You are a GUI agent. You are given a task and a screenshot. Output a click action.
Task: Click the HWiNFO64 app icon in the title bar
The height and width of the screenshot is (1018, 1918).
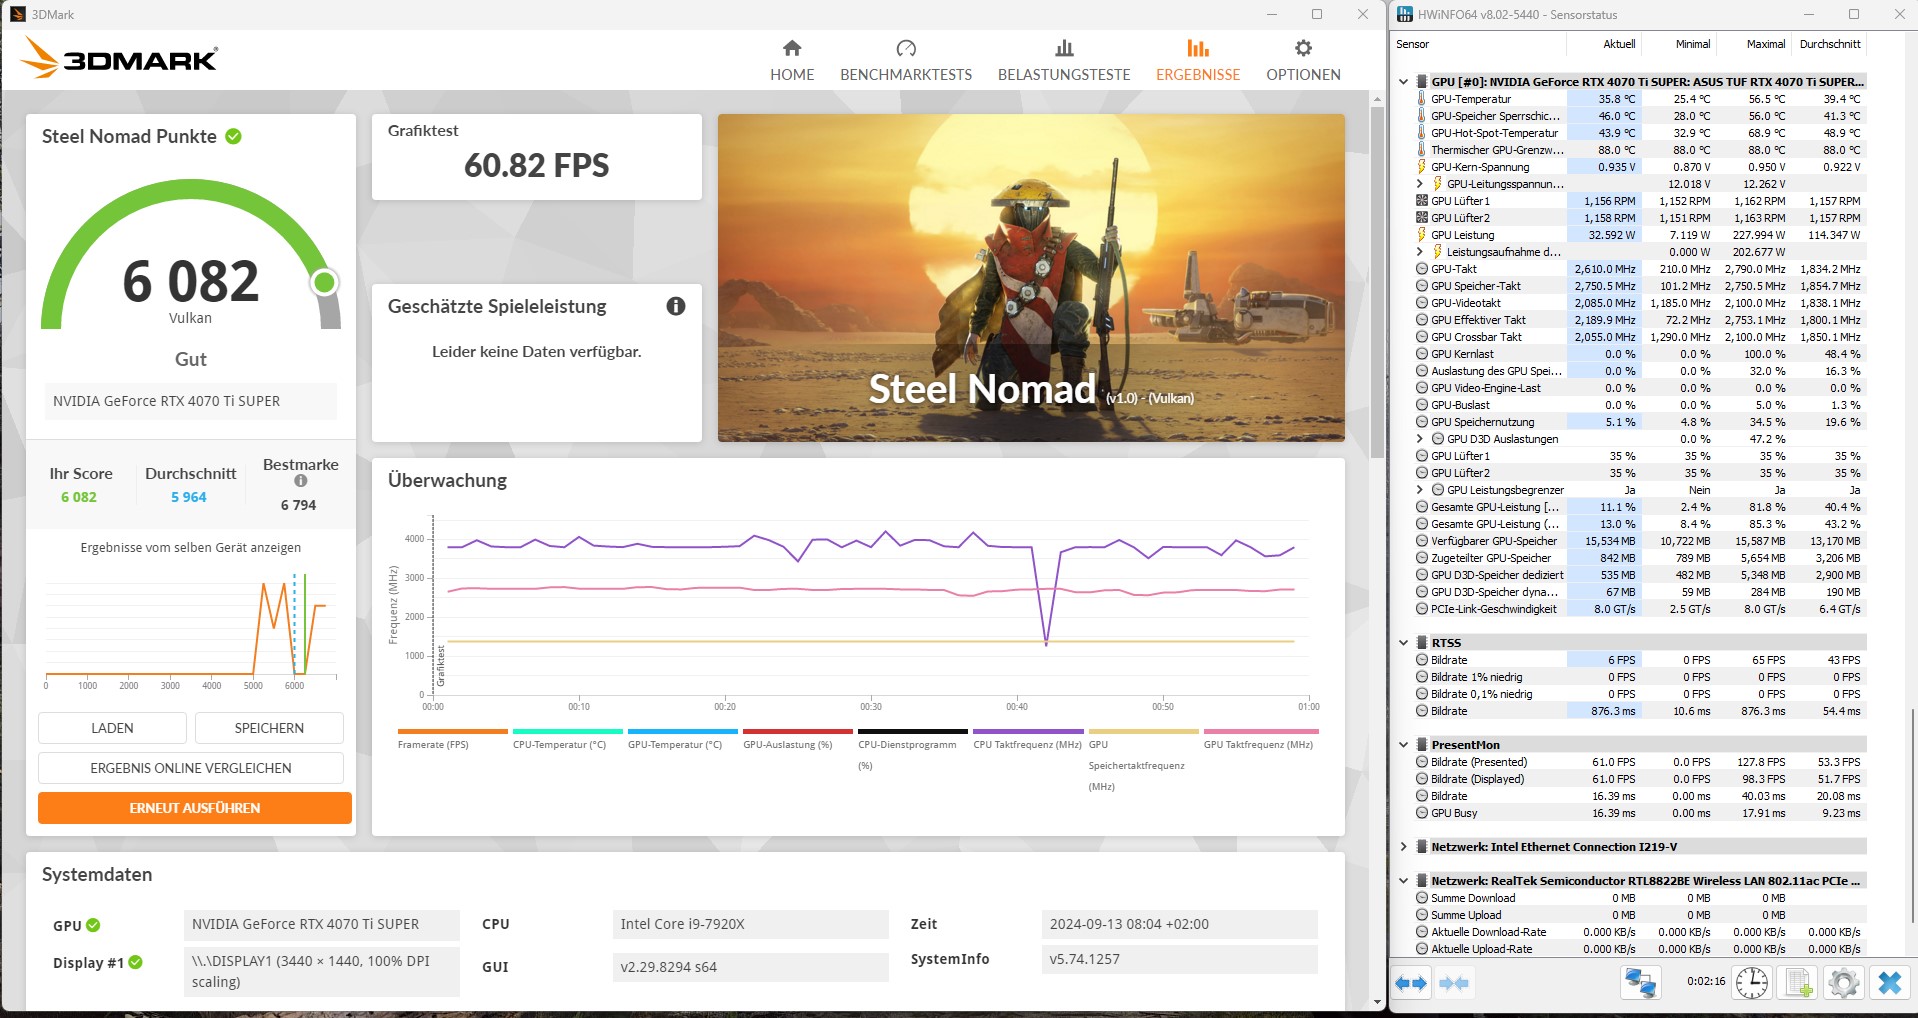point(1405,14)
